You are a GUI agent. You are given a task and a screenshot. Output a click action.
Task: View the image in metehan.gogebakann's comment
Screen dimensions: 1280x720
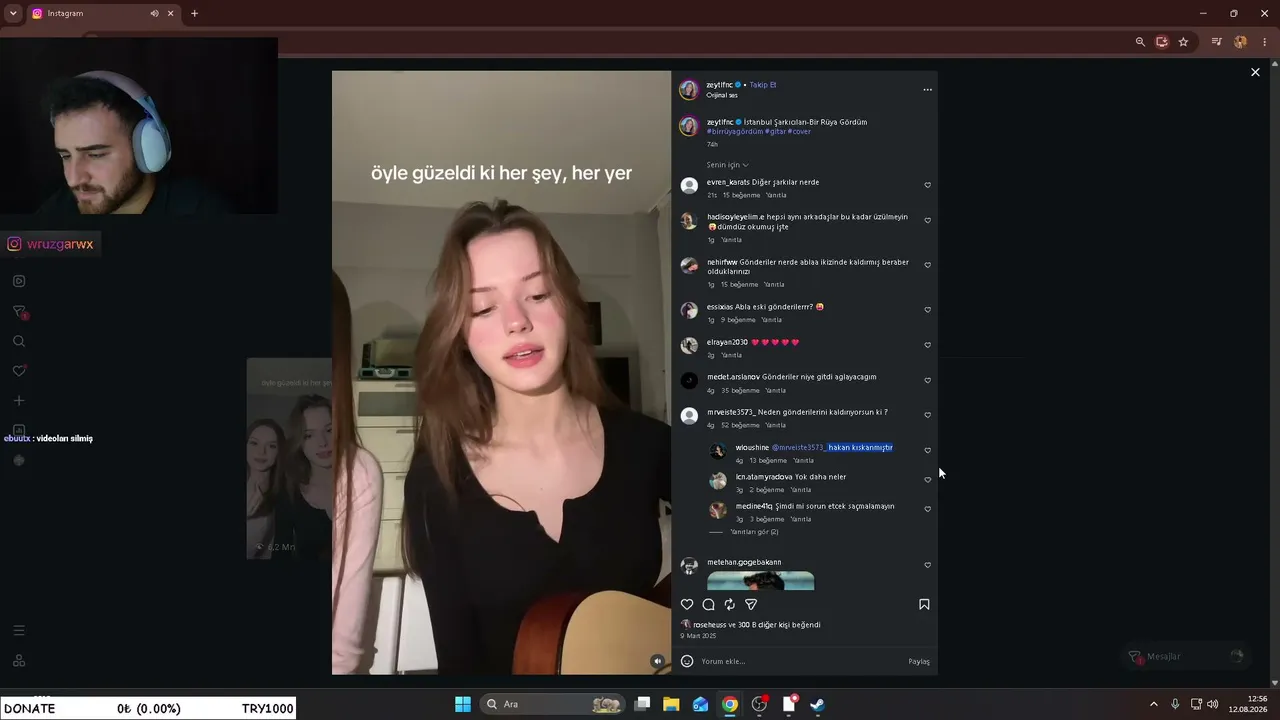(x=760, y=580)
